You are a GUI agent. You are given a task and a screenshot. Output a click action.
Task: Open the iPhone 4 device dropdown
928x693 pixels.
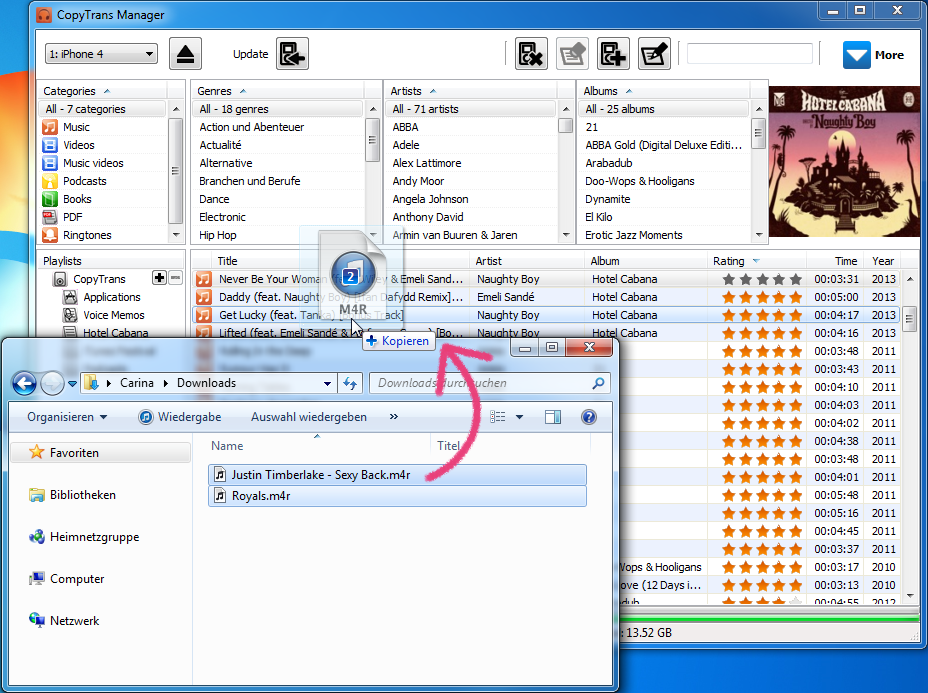tap(101, 54)
